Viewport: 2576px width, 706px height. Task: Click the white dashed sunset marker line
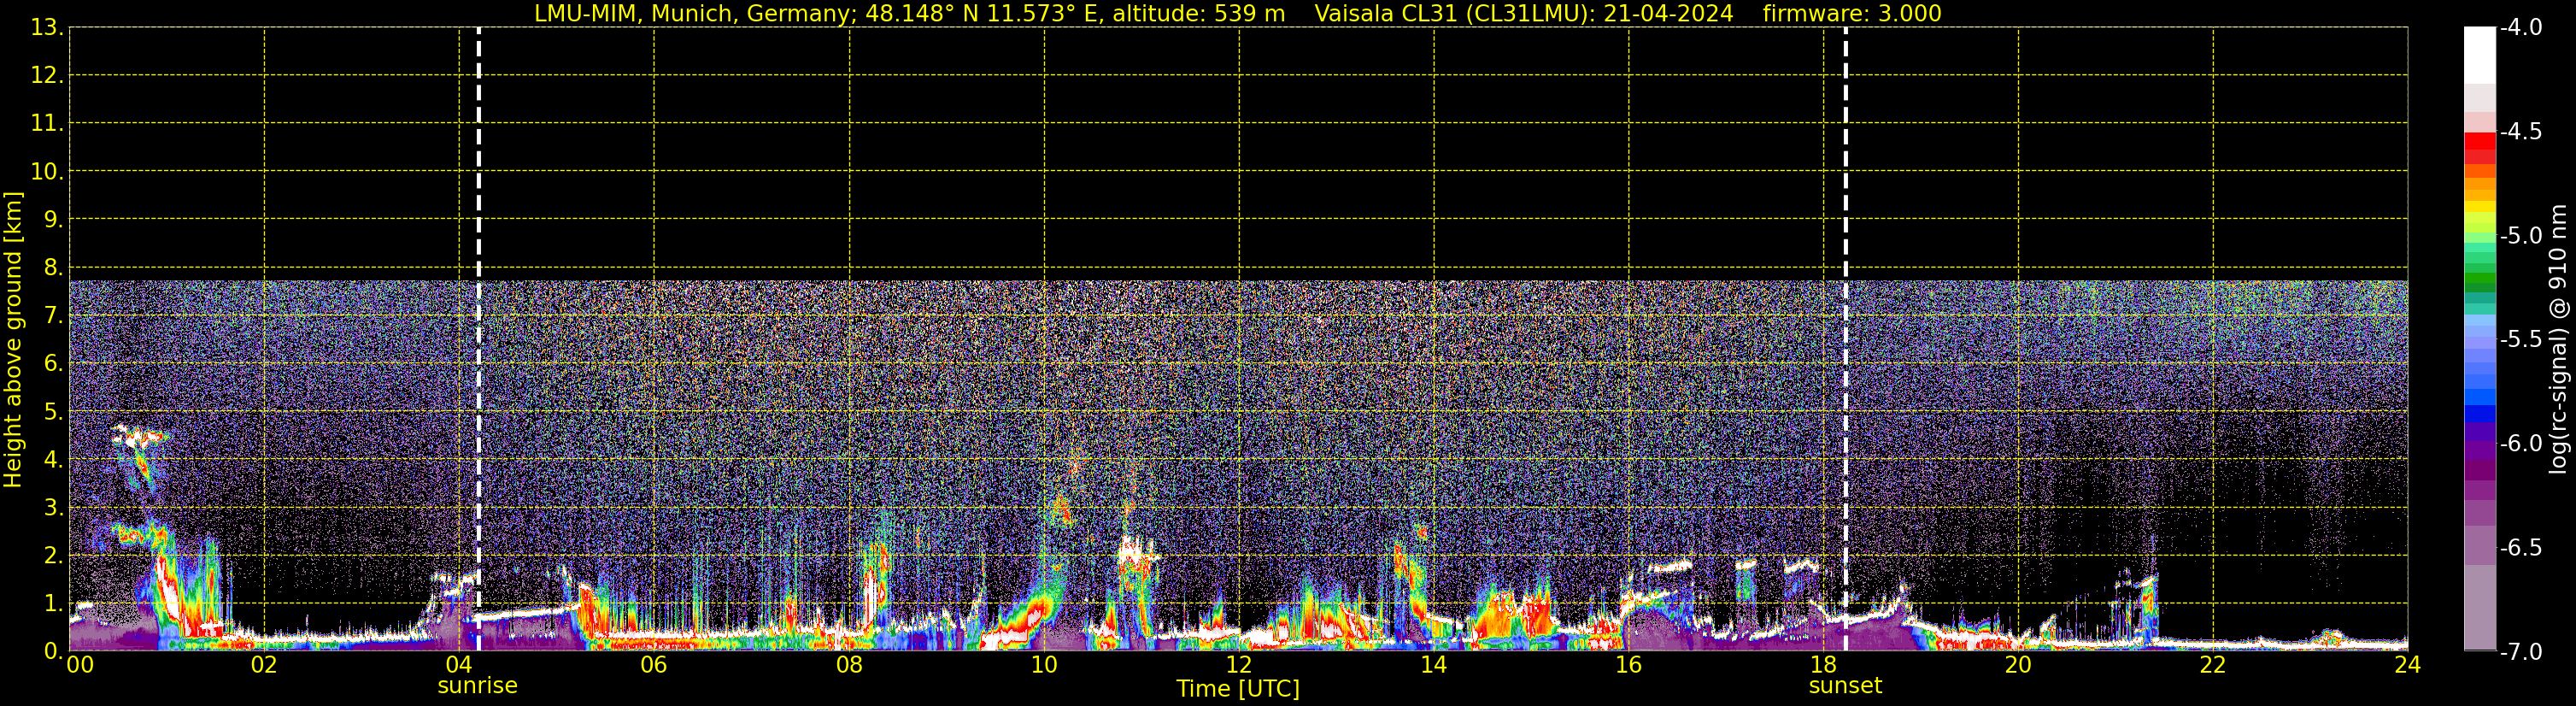pyautogui.click(x=1845, y=300)
